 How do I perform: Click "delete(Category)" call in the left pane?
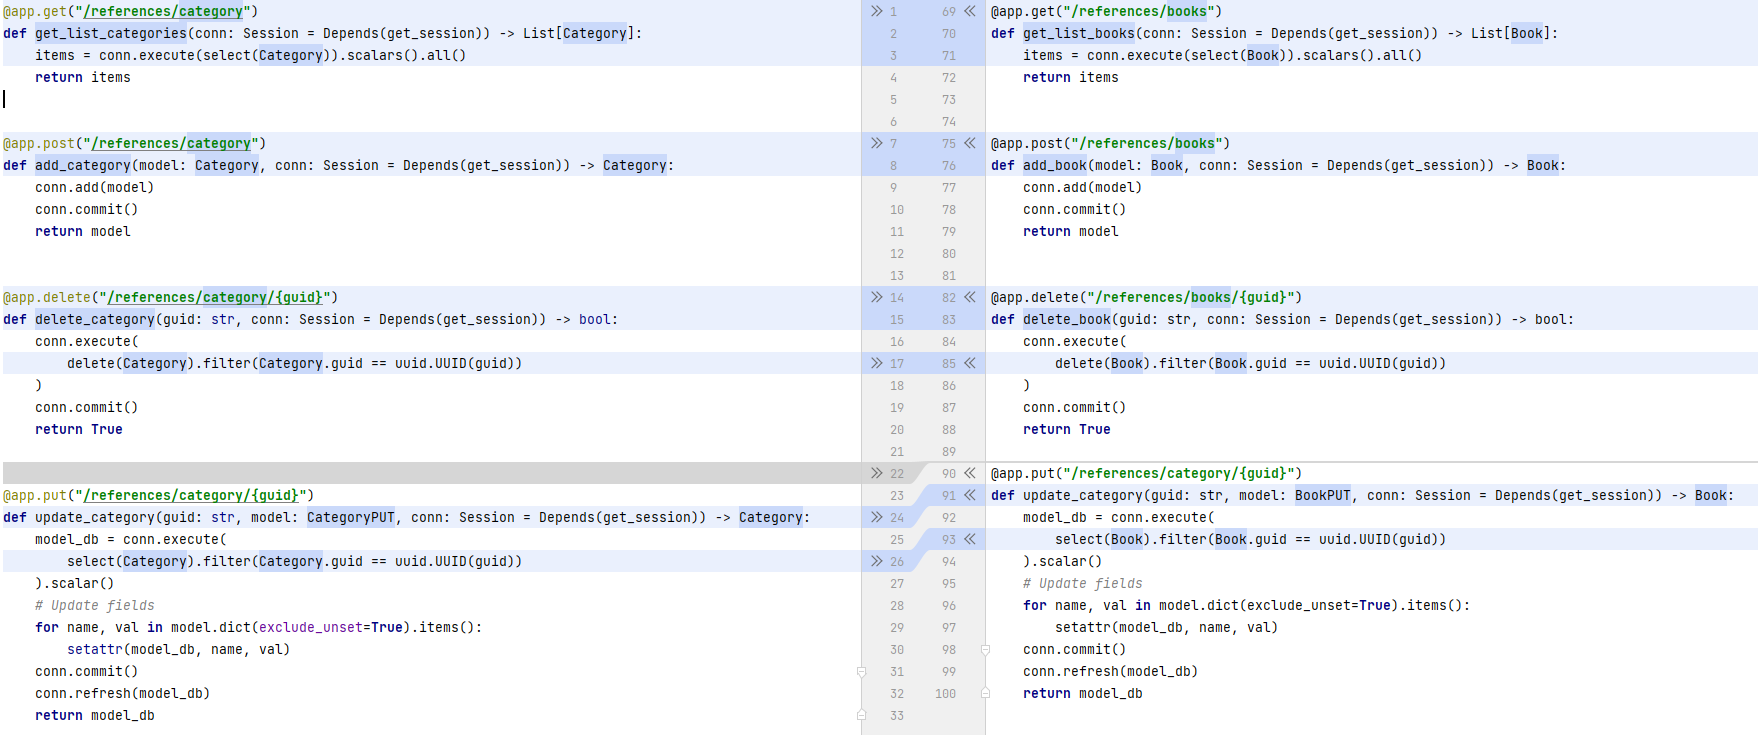click(131, 363)
